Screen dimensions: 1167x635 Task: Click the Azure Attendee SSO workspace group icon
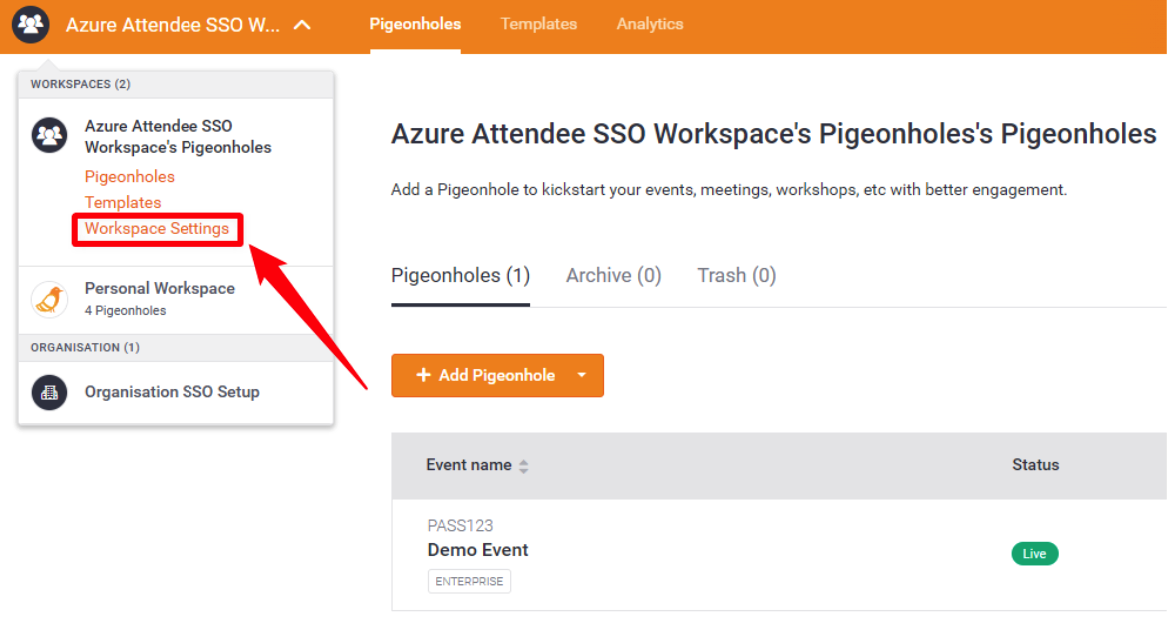49,135
